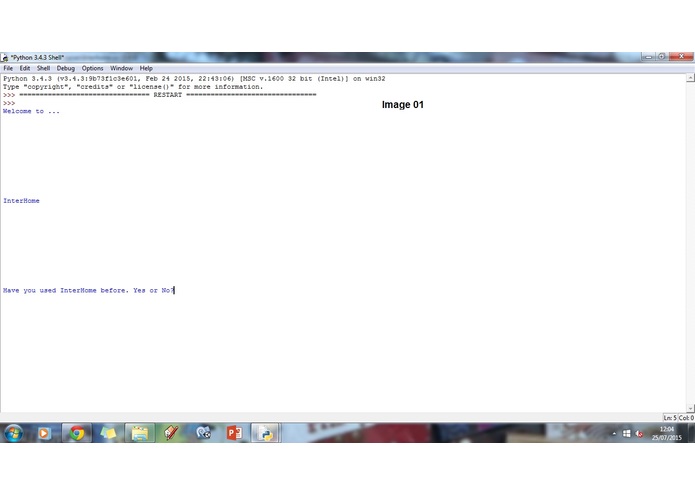Open the clock showing 12:04
This screenshot has width=695, height=494.
[x=667, y=433]
